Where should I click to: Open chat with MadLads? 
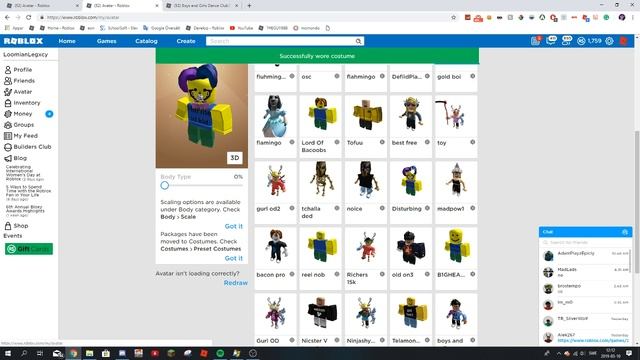585,272
